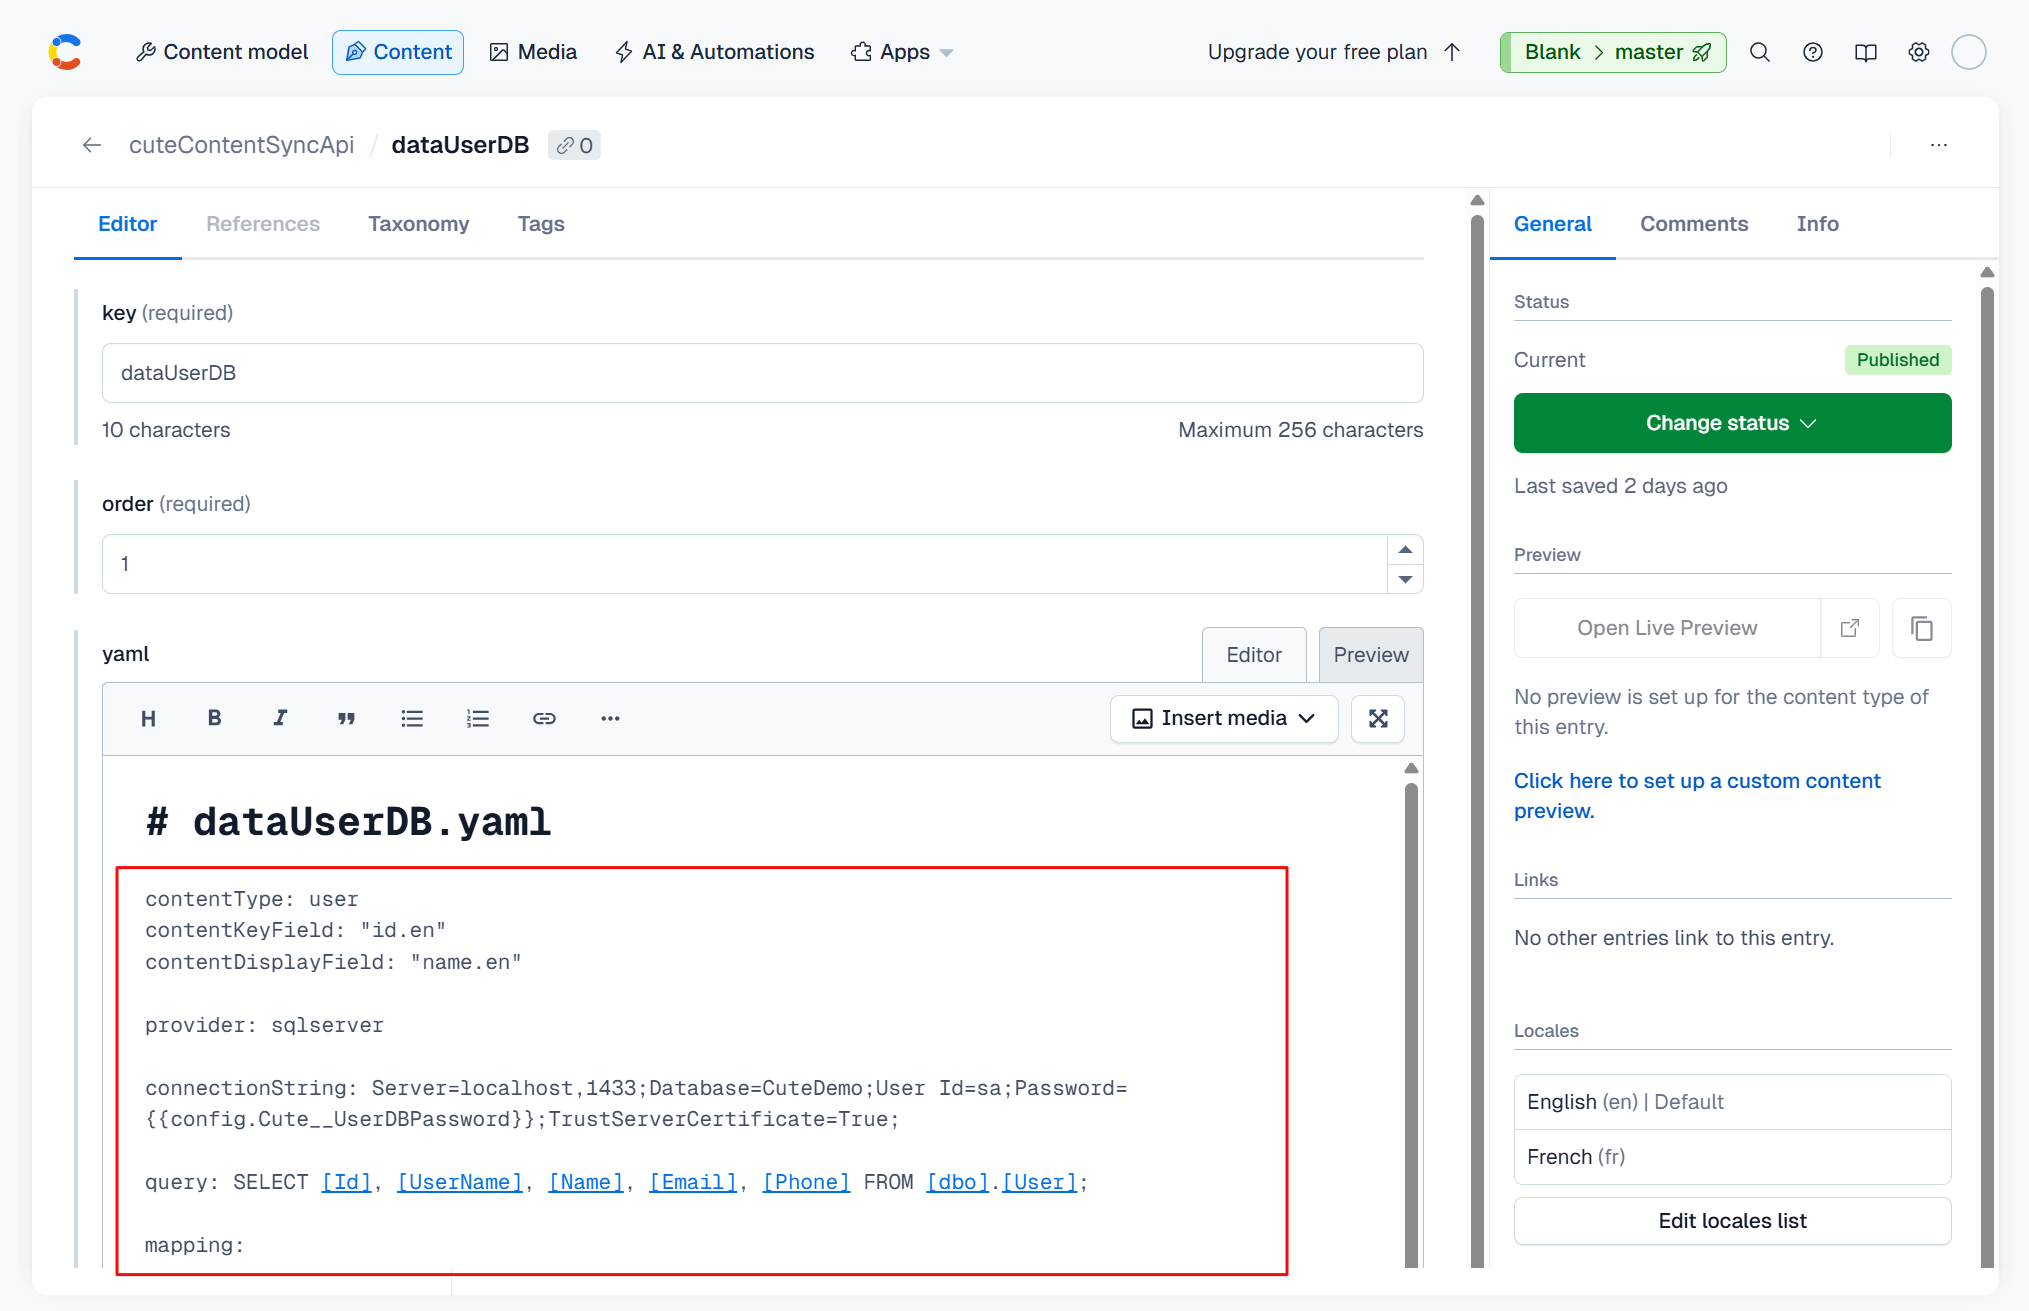Switch yaml field to Editor mode
This screenshot has width=2029, height=1311.
pos(1253,655)
